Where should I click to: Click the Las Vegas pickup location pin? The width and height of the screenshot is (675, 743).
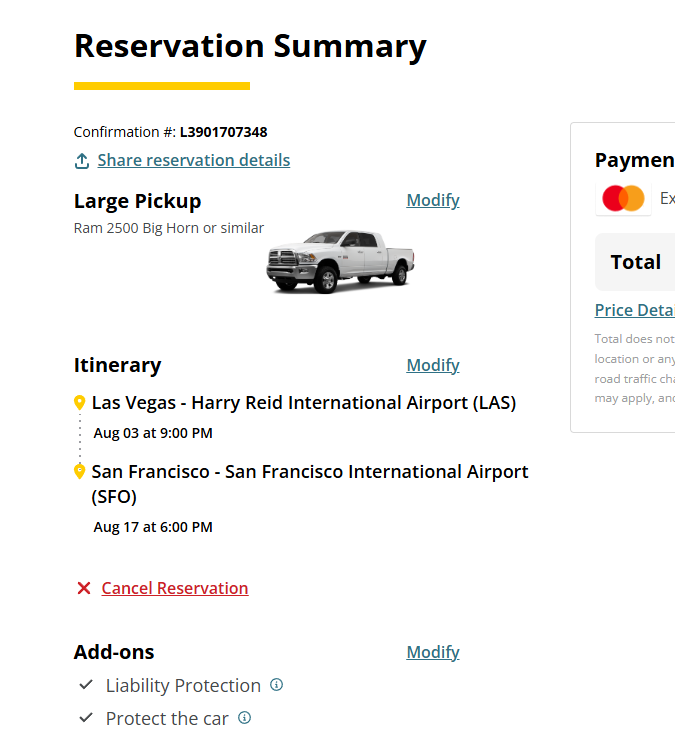[80, 403]
